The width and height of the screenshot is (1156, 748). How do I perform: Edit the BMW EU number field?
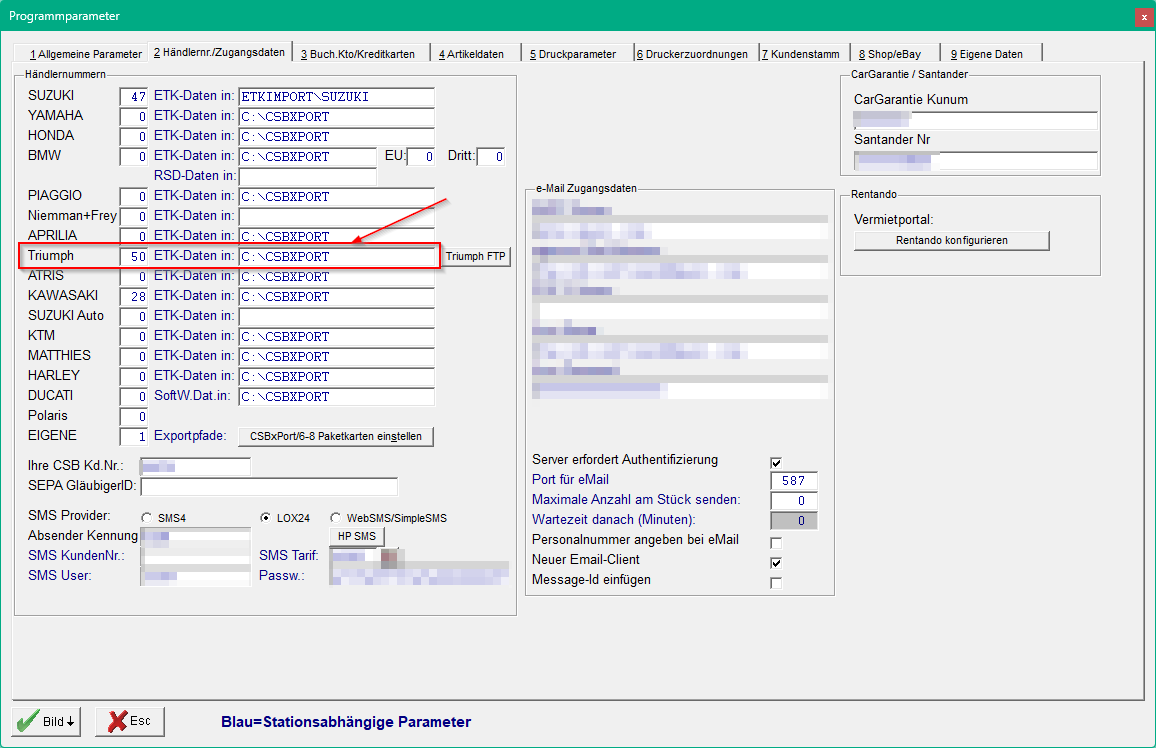pyautogui.click(x=420, y=156)
